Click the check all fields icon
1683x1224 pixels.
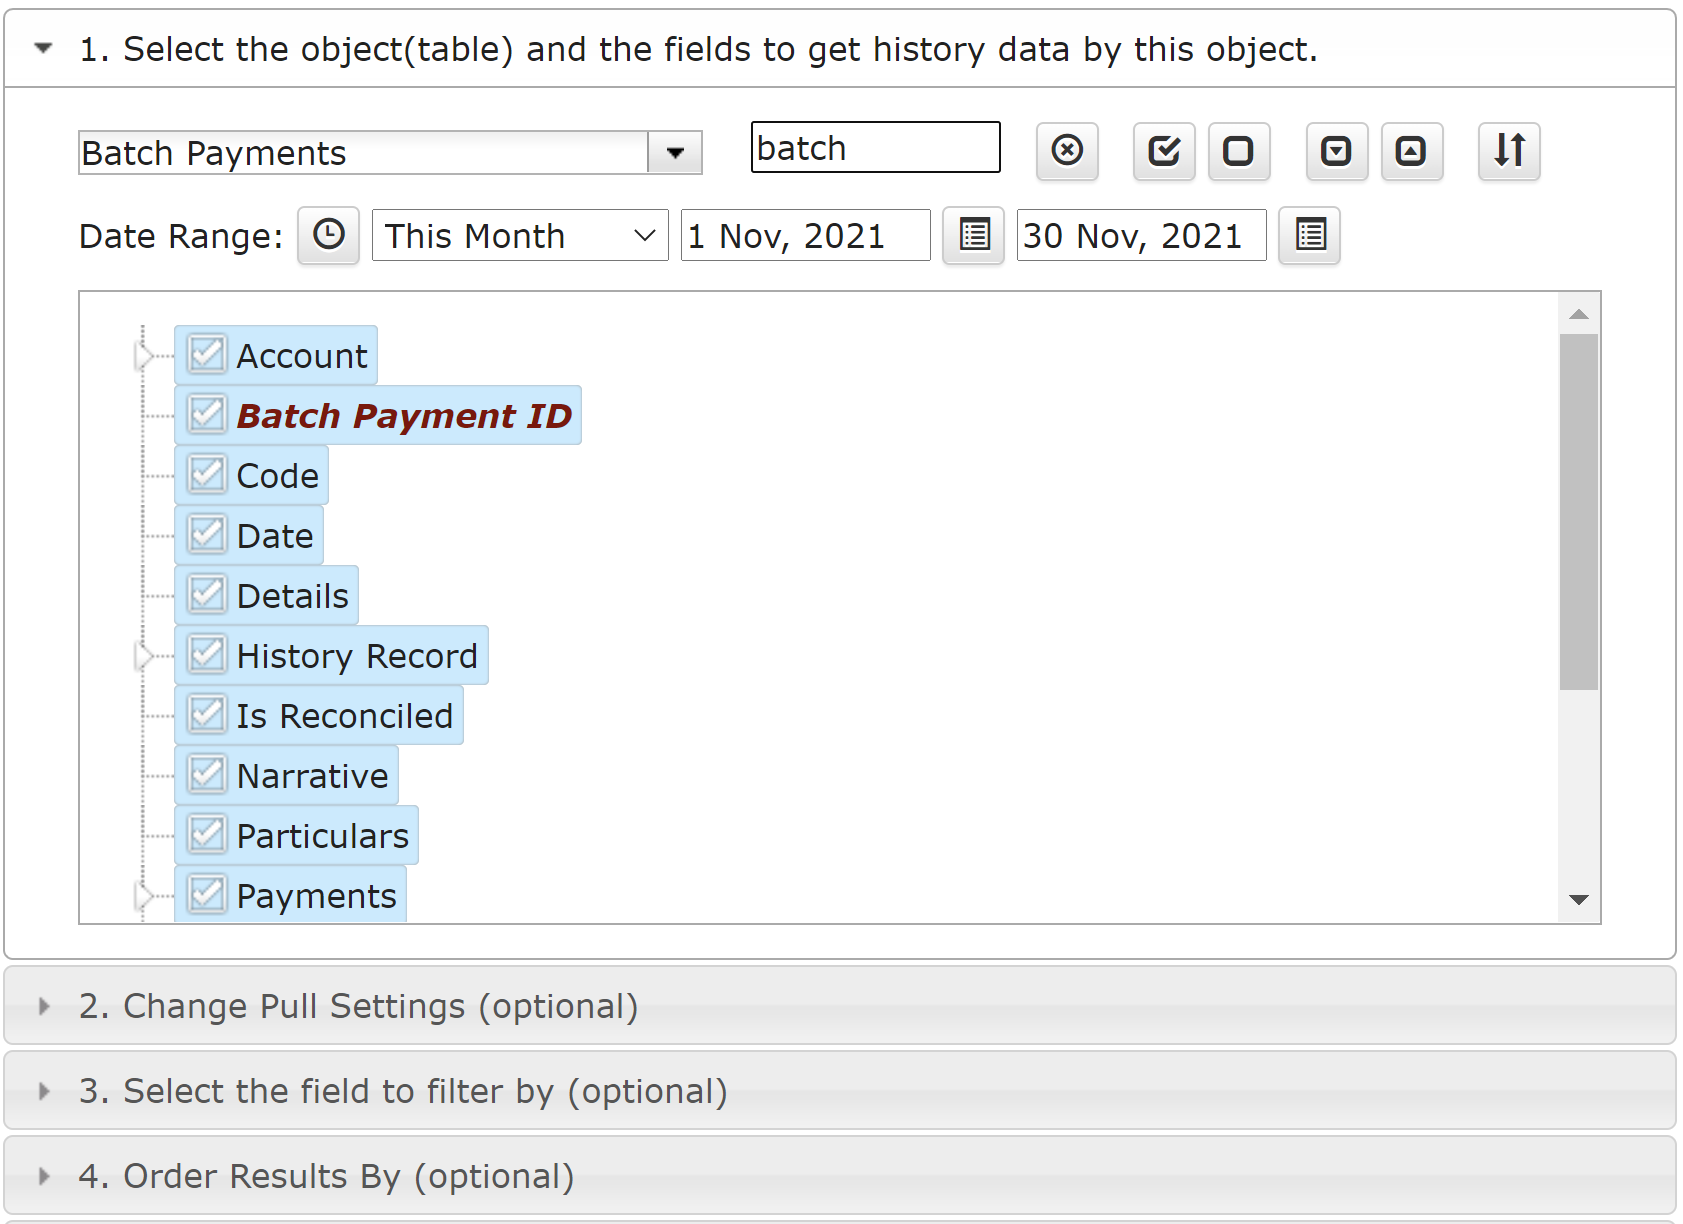(x=1164, y=151)
